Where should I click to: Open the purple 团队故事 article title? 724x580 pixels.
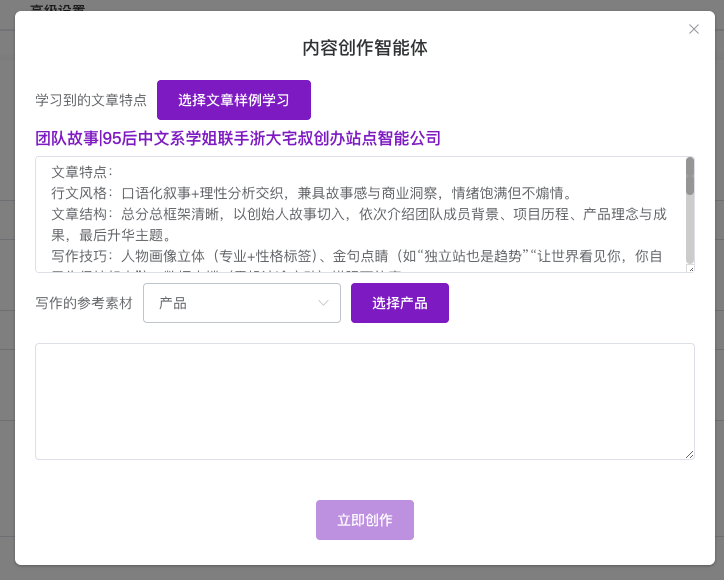(238, 138)
